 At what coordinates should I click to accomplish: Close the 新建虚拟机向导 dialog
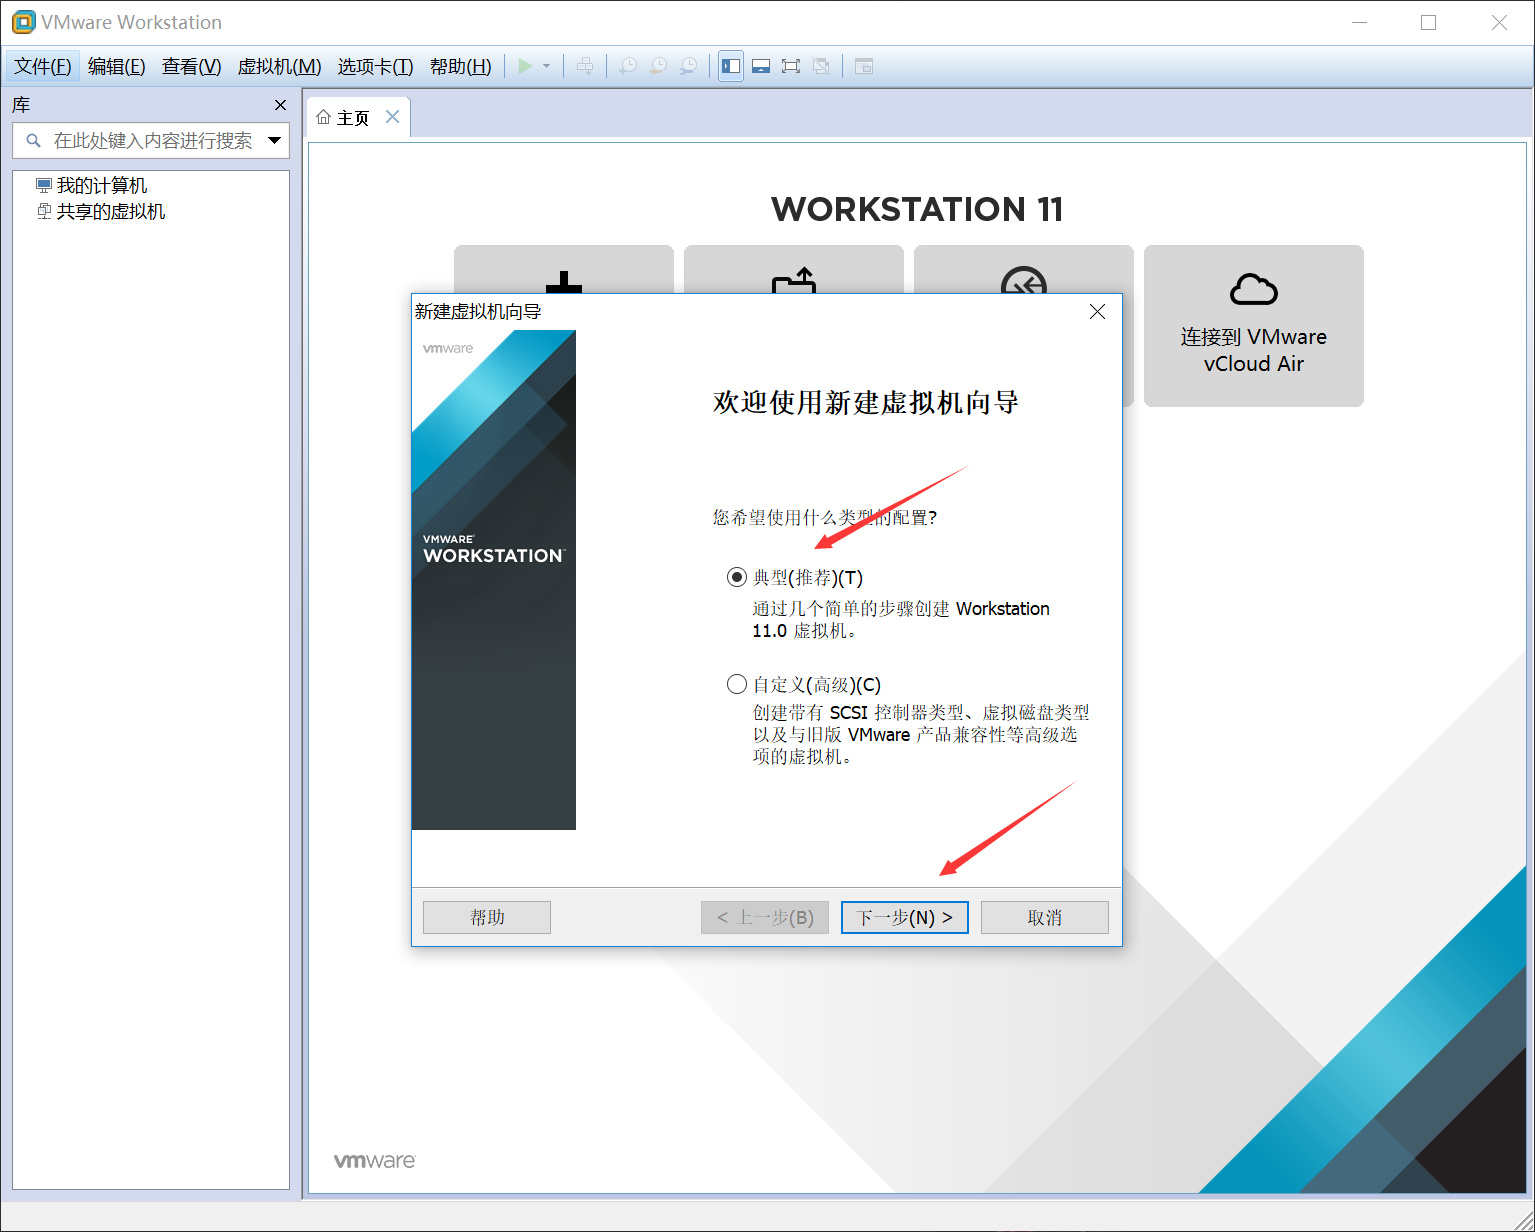pos(1097,312)
